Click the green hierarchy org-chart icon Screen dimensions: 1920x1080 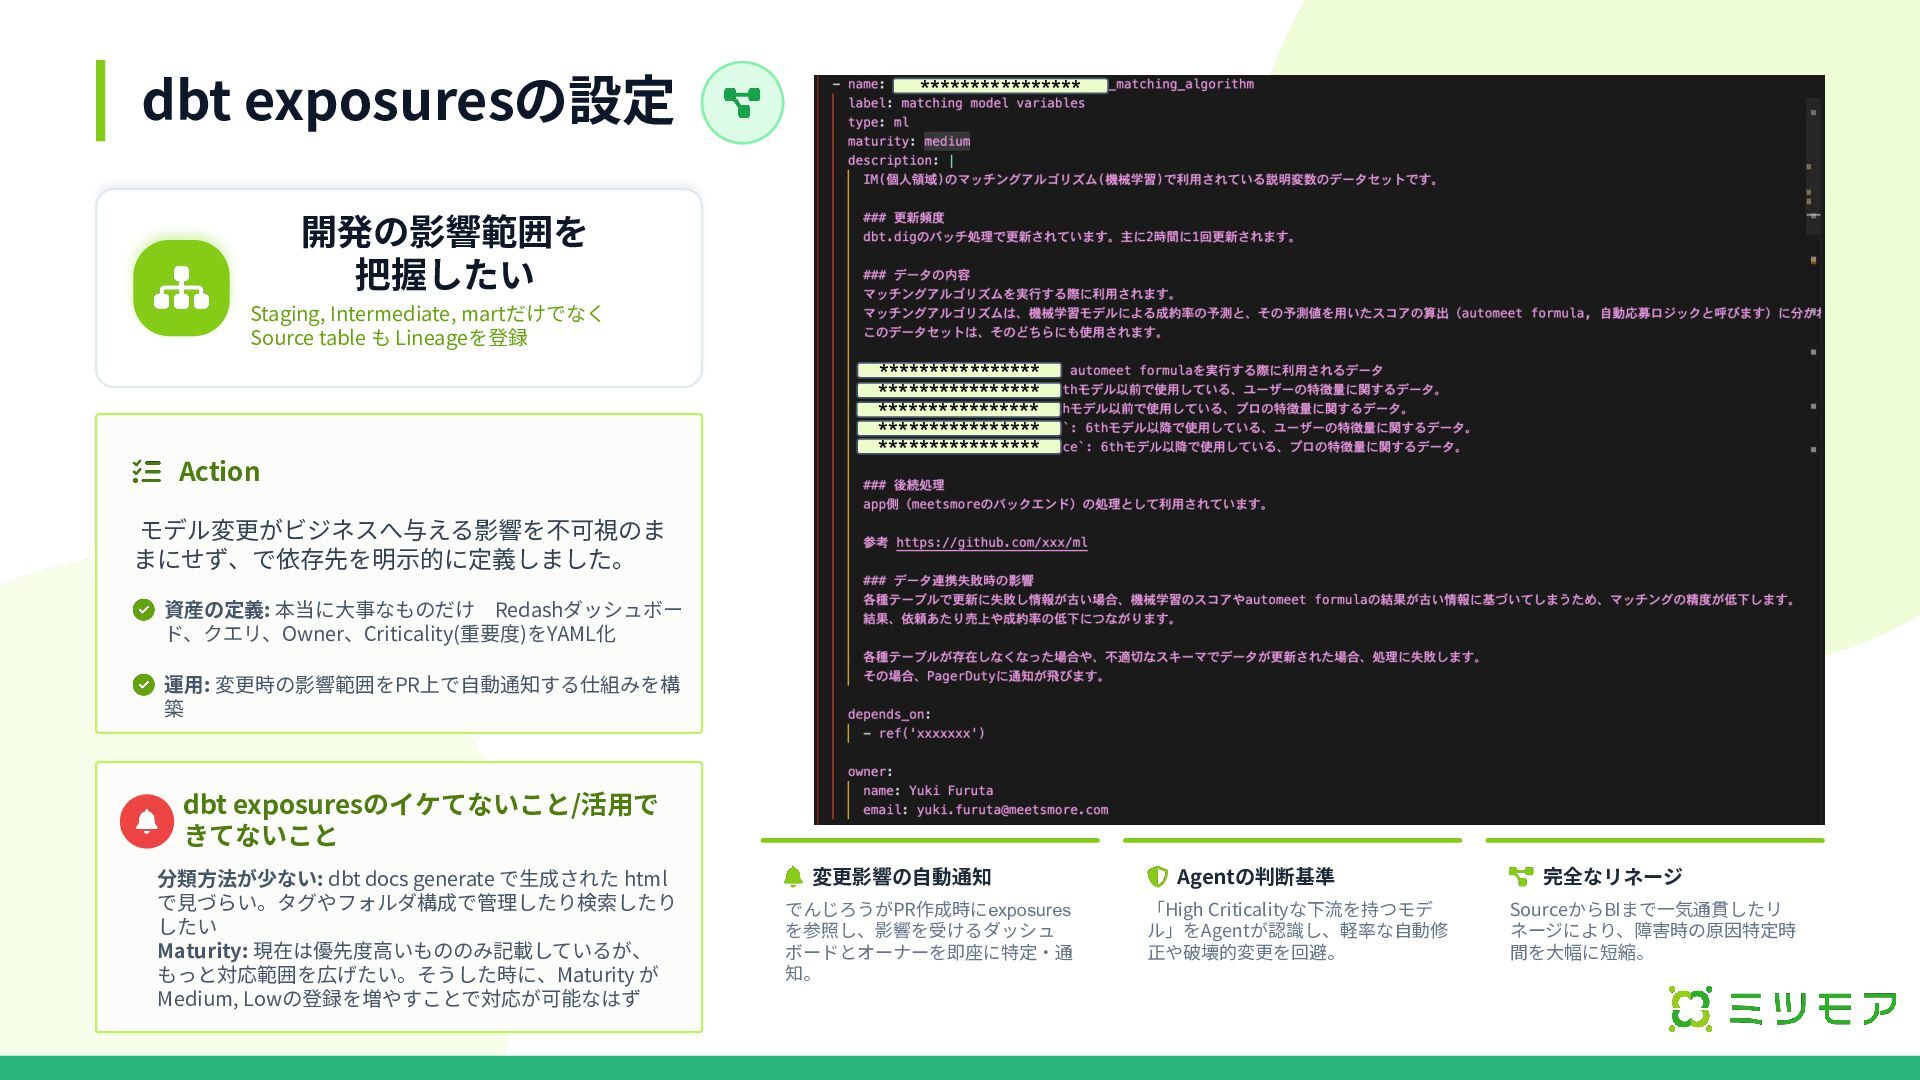point(181,288)
